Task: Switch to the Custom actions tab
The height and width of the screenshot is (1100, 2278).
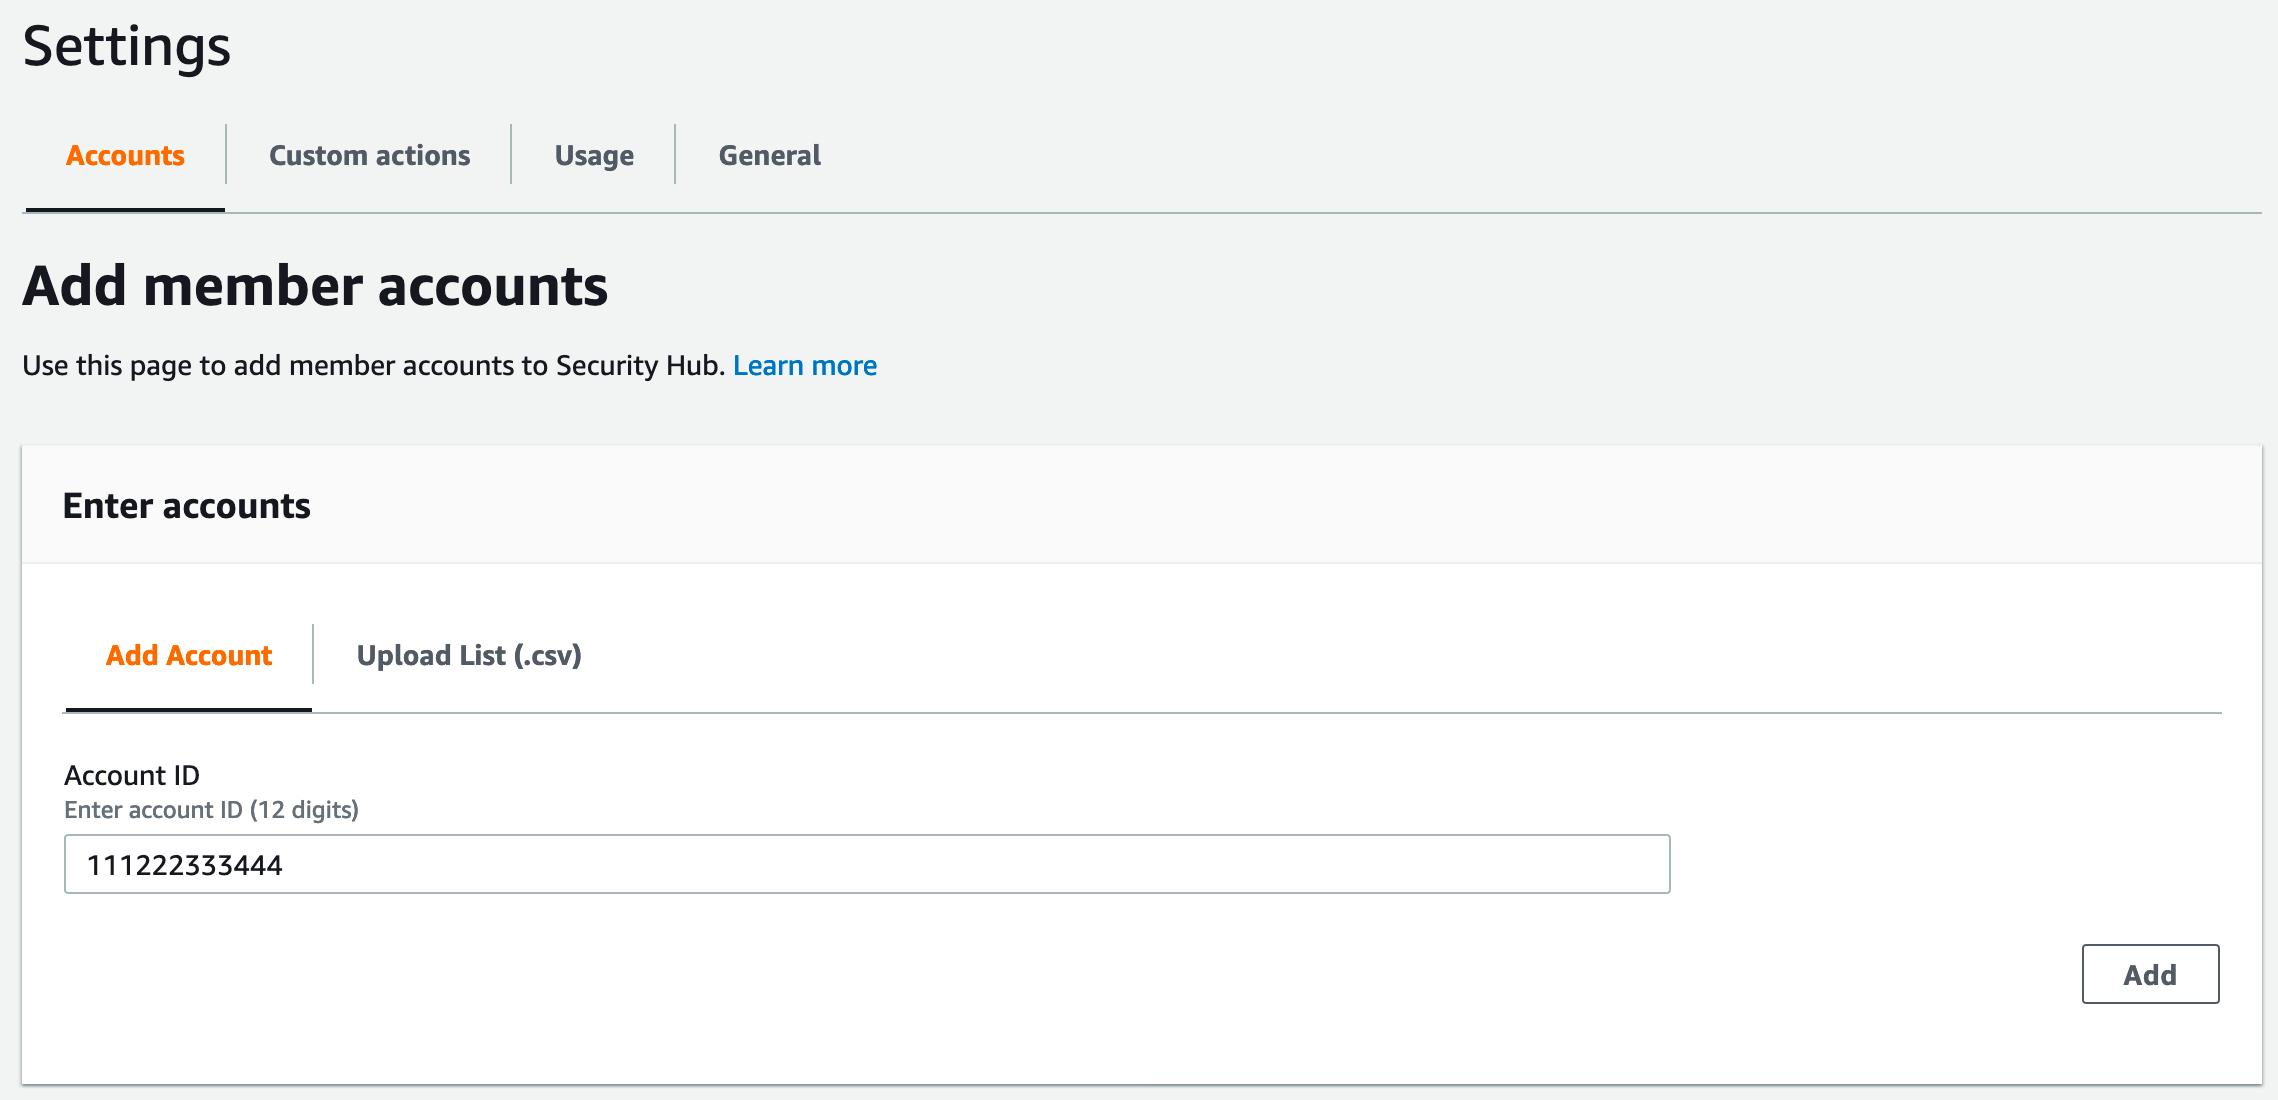Action: [369, 155]
